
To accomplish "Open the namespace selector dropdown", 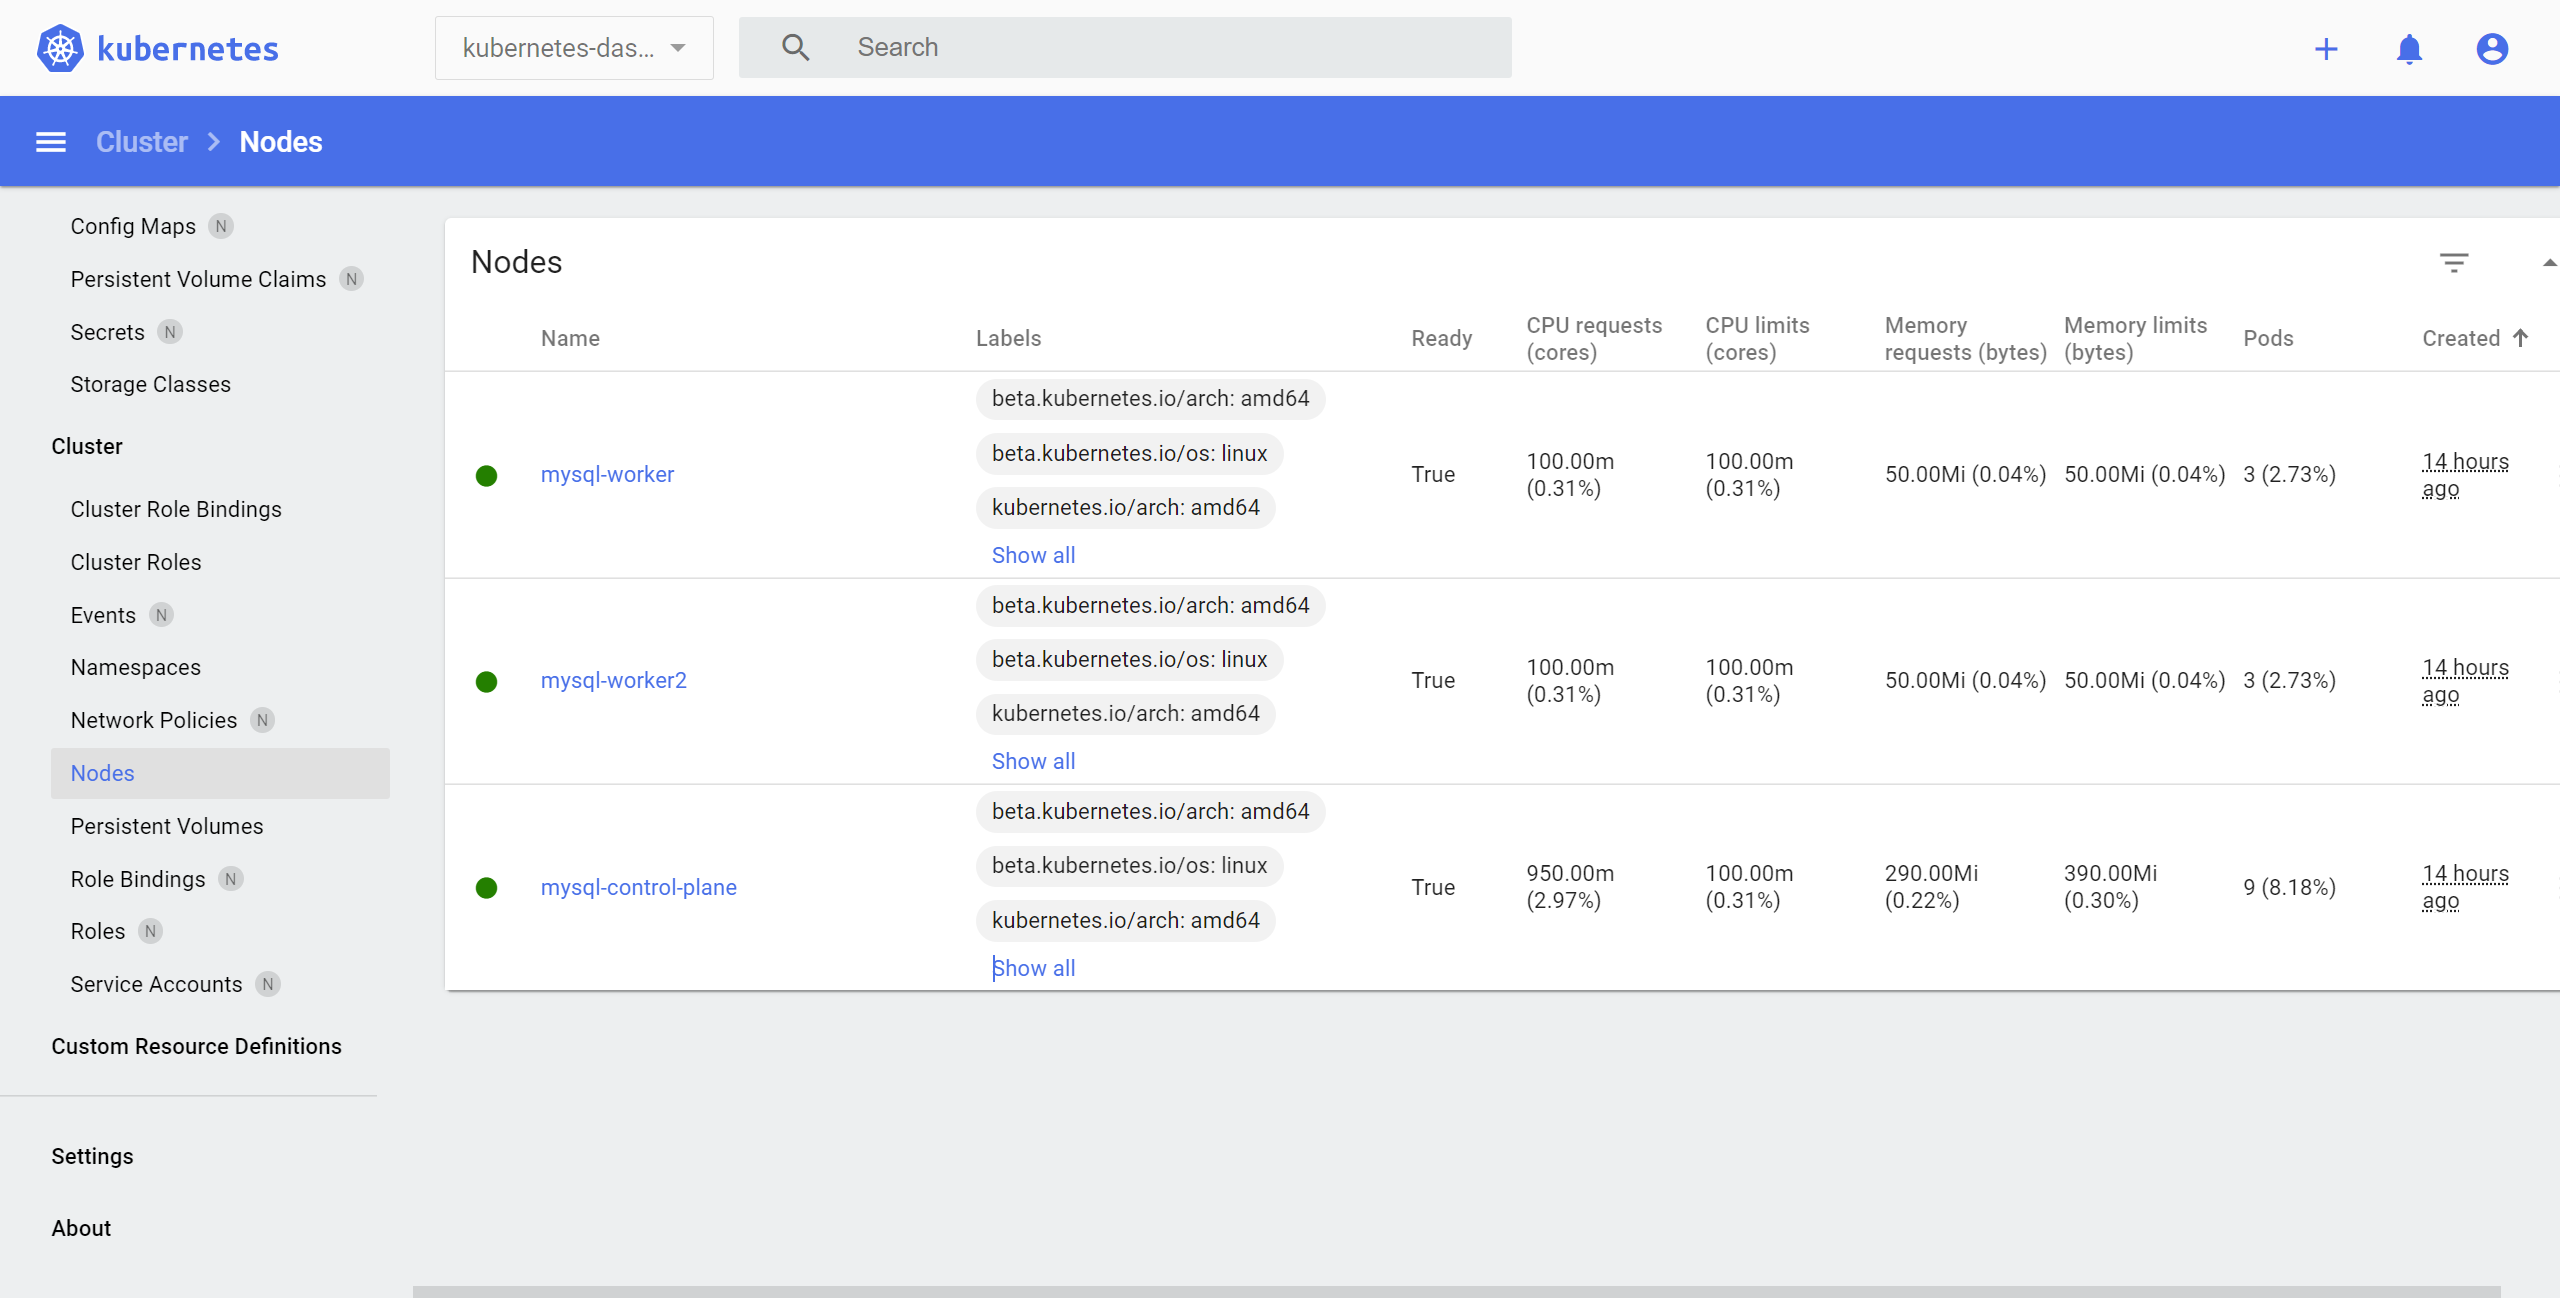I will tap(574, 47).
